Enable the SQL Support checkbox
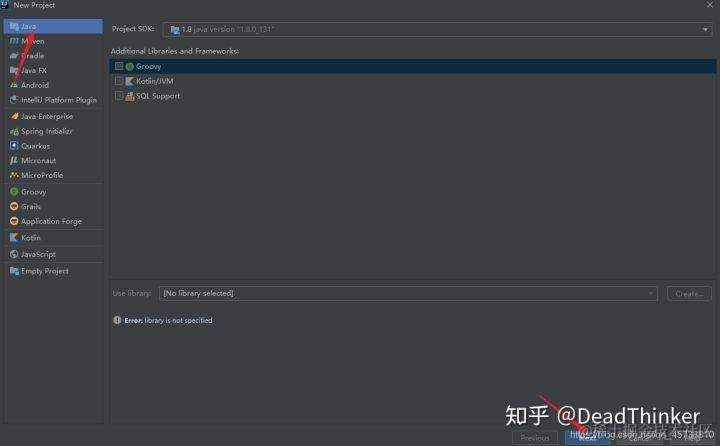 [x=119, y=96]
